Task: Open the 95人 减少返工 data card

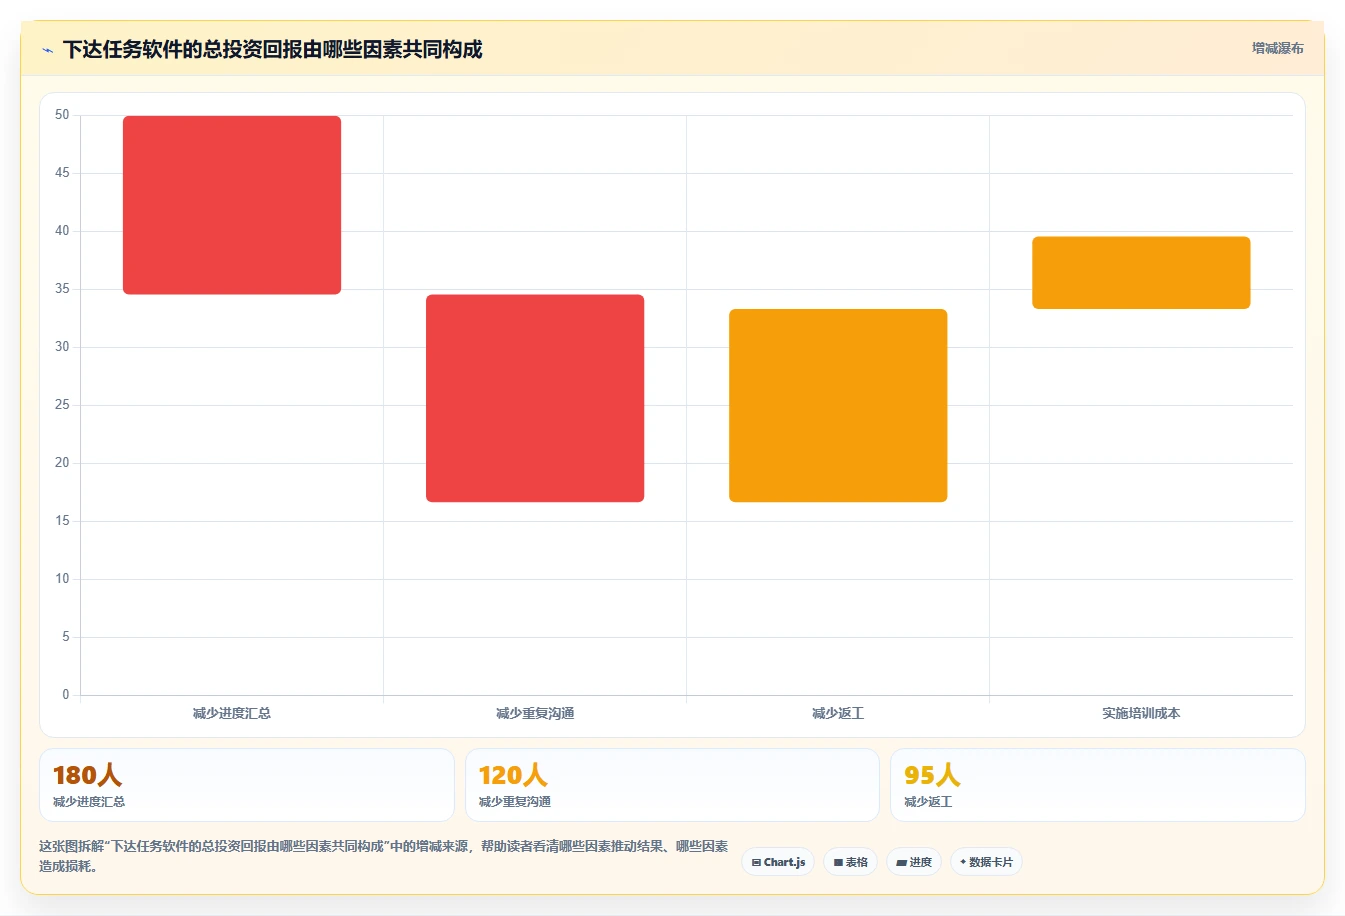Action: pyautogui.click(x=1098, y=785)
